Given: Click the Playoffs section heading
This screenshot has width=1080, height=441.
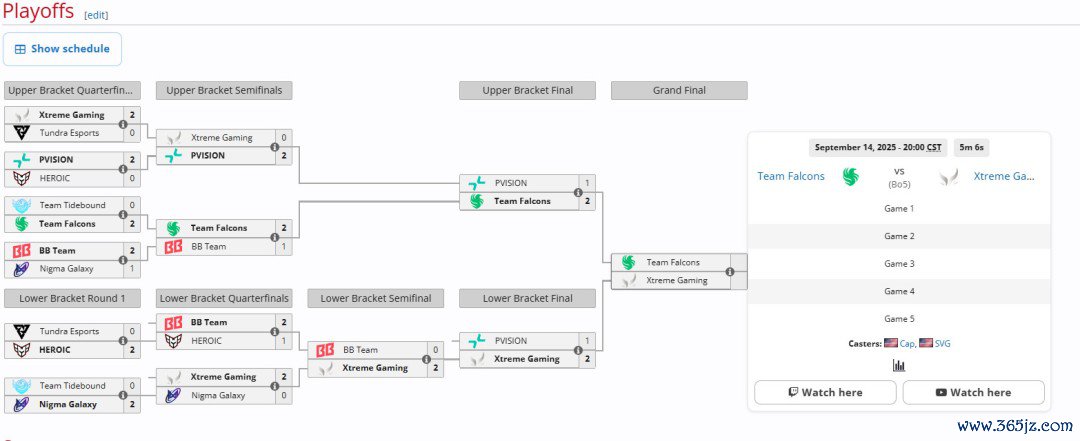Looking at the screenshot, I should click(39, 11).
